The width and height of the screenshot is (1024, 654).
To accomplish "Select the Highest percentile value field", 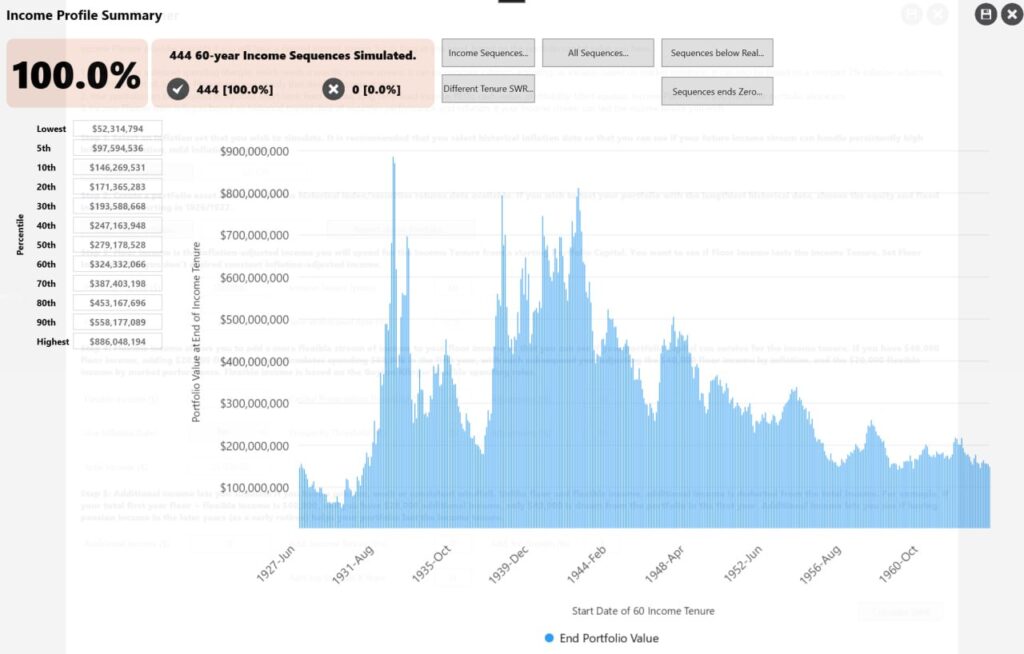I will tap(118, 340).
